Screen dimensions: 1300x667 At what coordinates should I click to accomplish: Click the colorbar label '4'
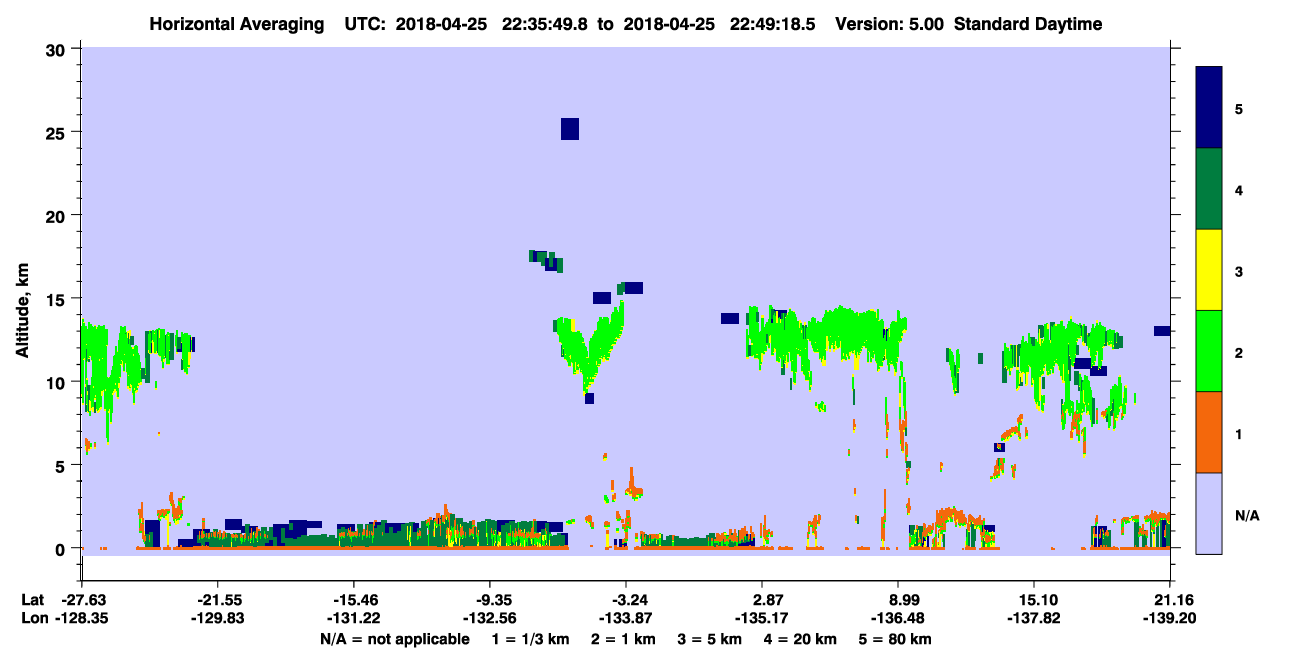1239,189
